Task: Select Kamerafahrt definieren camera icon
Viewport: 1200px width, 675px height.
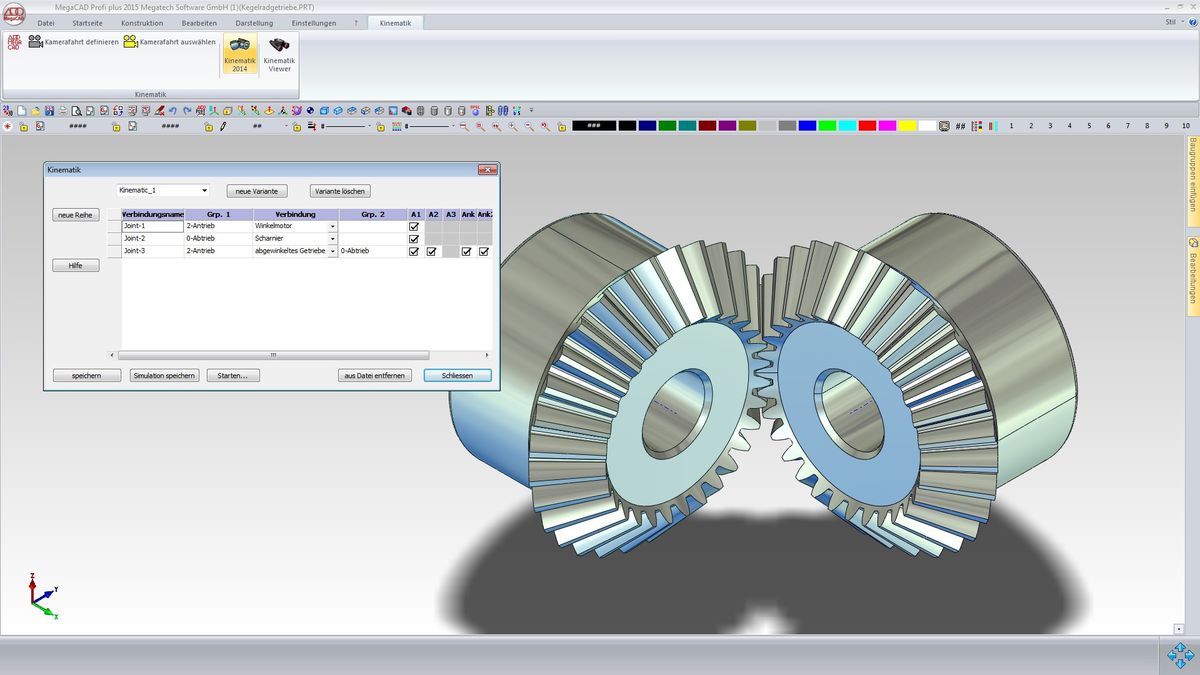Action: click(x=35, y=42)
